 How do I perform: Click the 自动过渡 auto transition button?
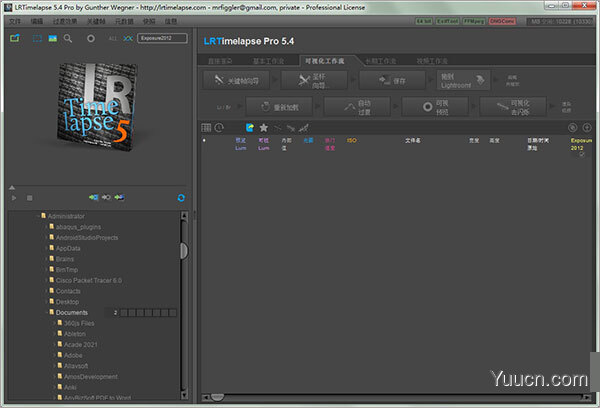coord(357,107)
